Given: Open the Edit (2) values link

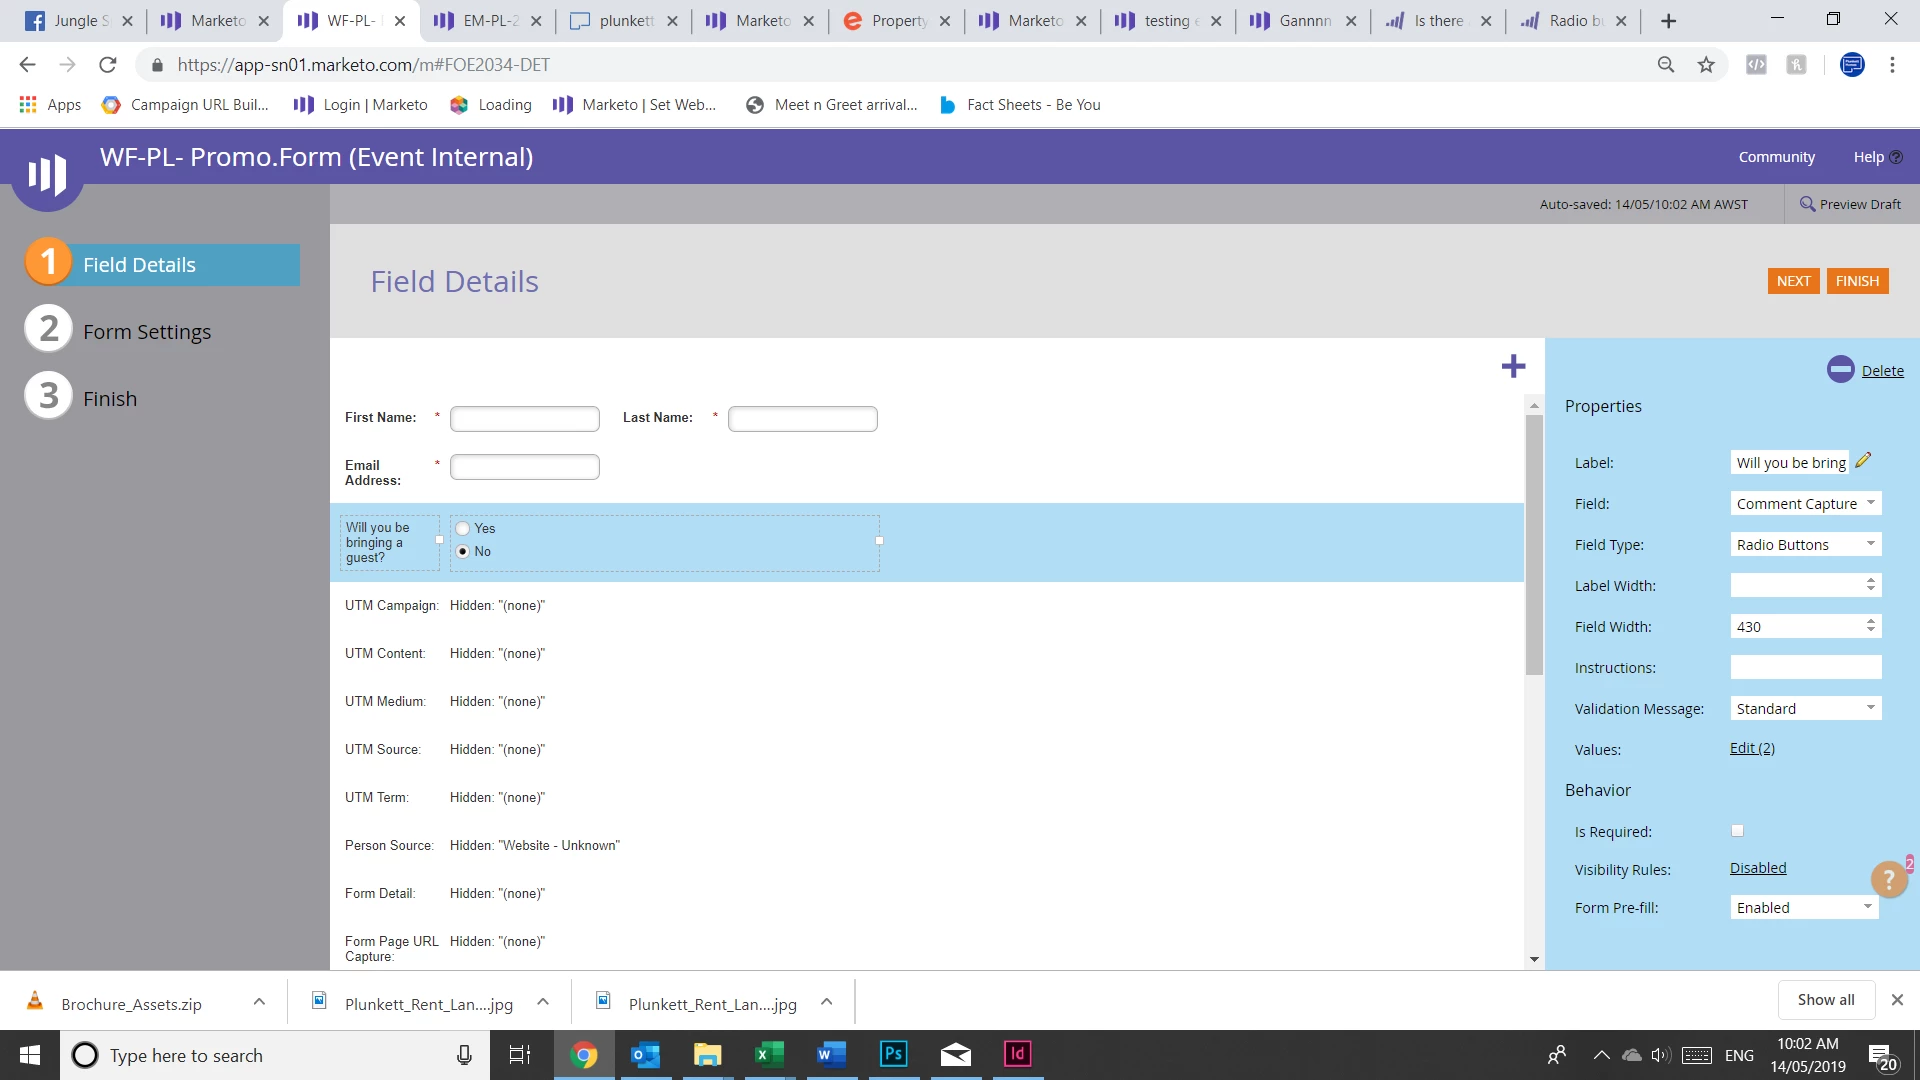Looking at the screenshot, I should point(1752,748).
